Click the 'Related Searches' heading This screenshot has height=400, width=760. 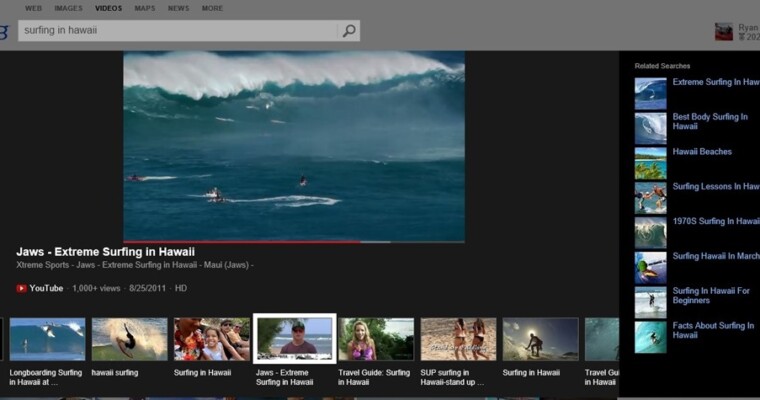coord(662,66)
